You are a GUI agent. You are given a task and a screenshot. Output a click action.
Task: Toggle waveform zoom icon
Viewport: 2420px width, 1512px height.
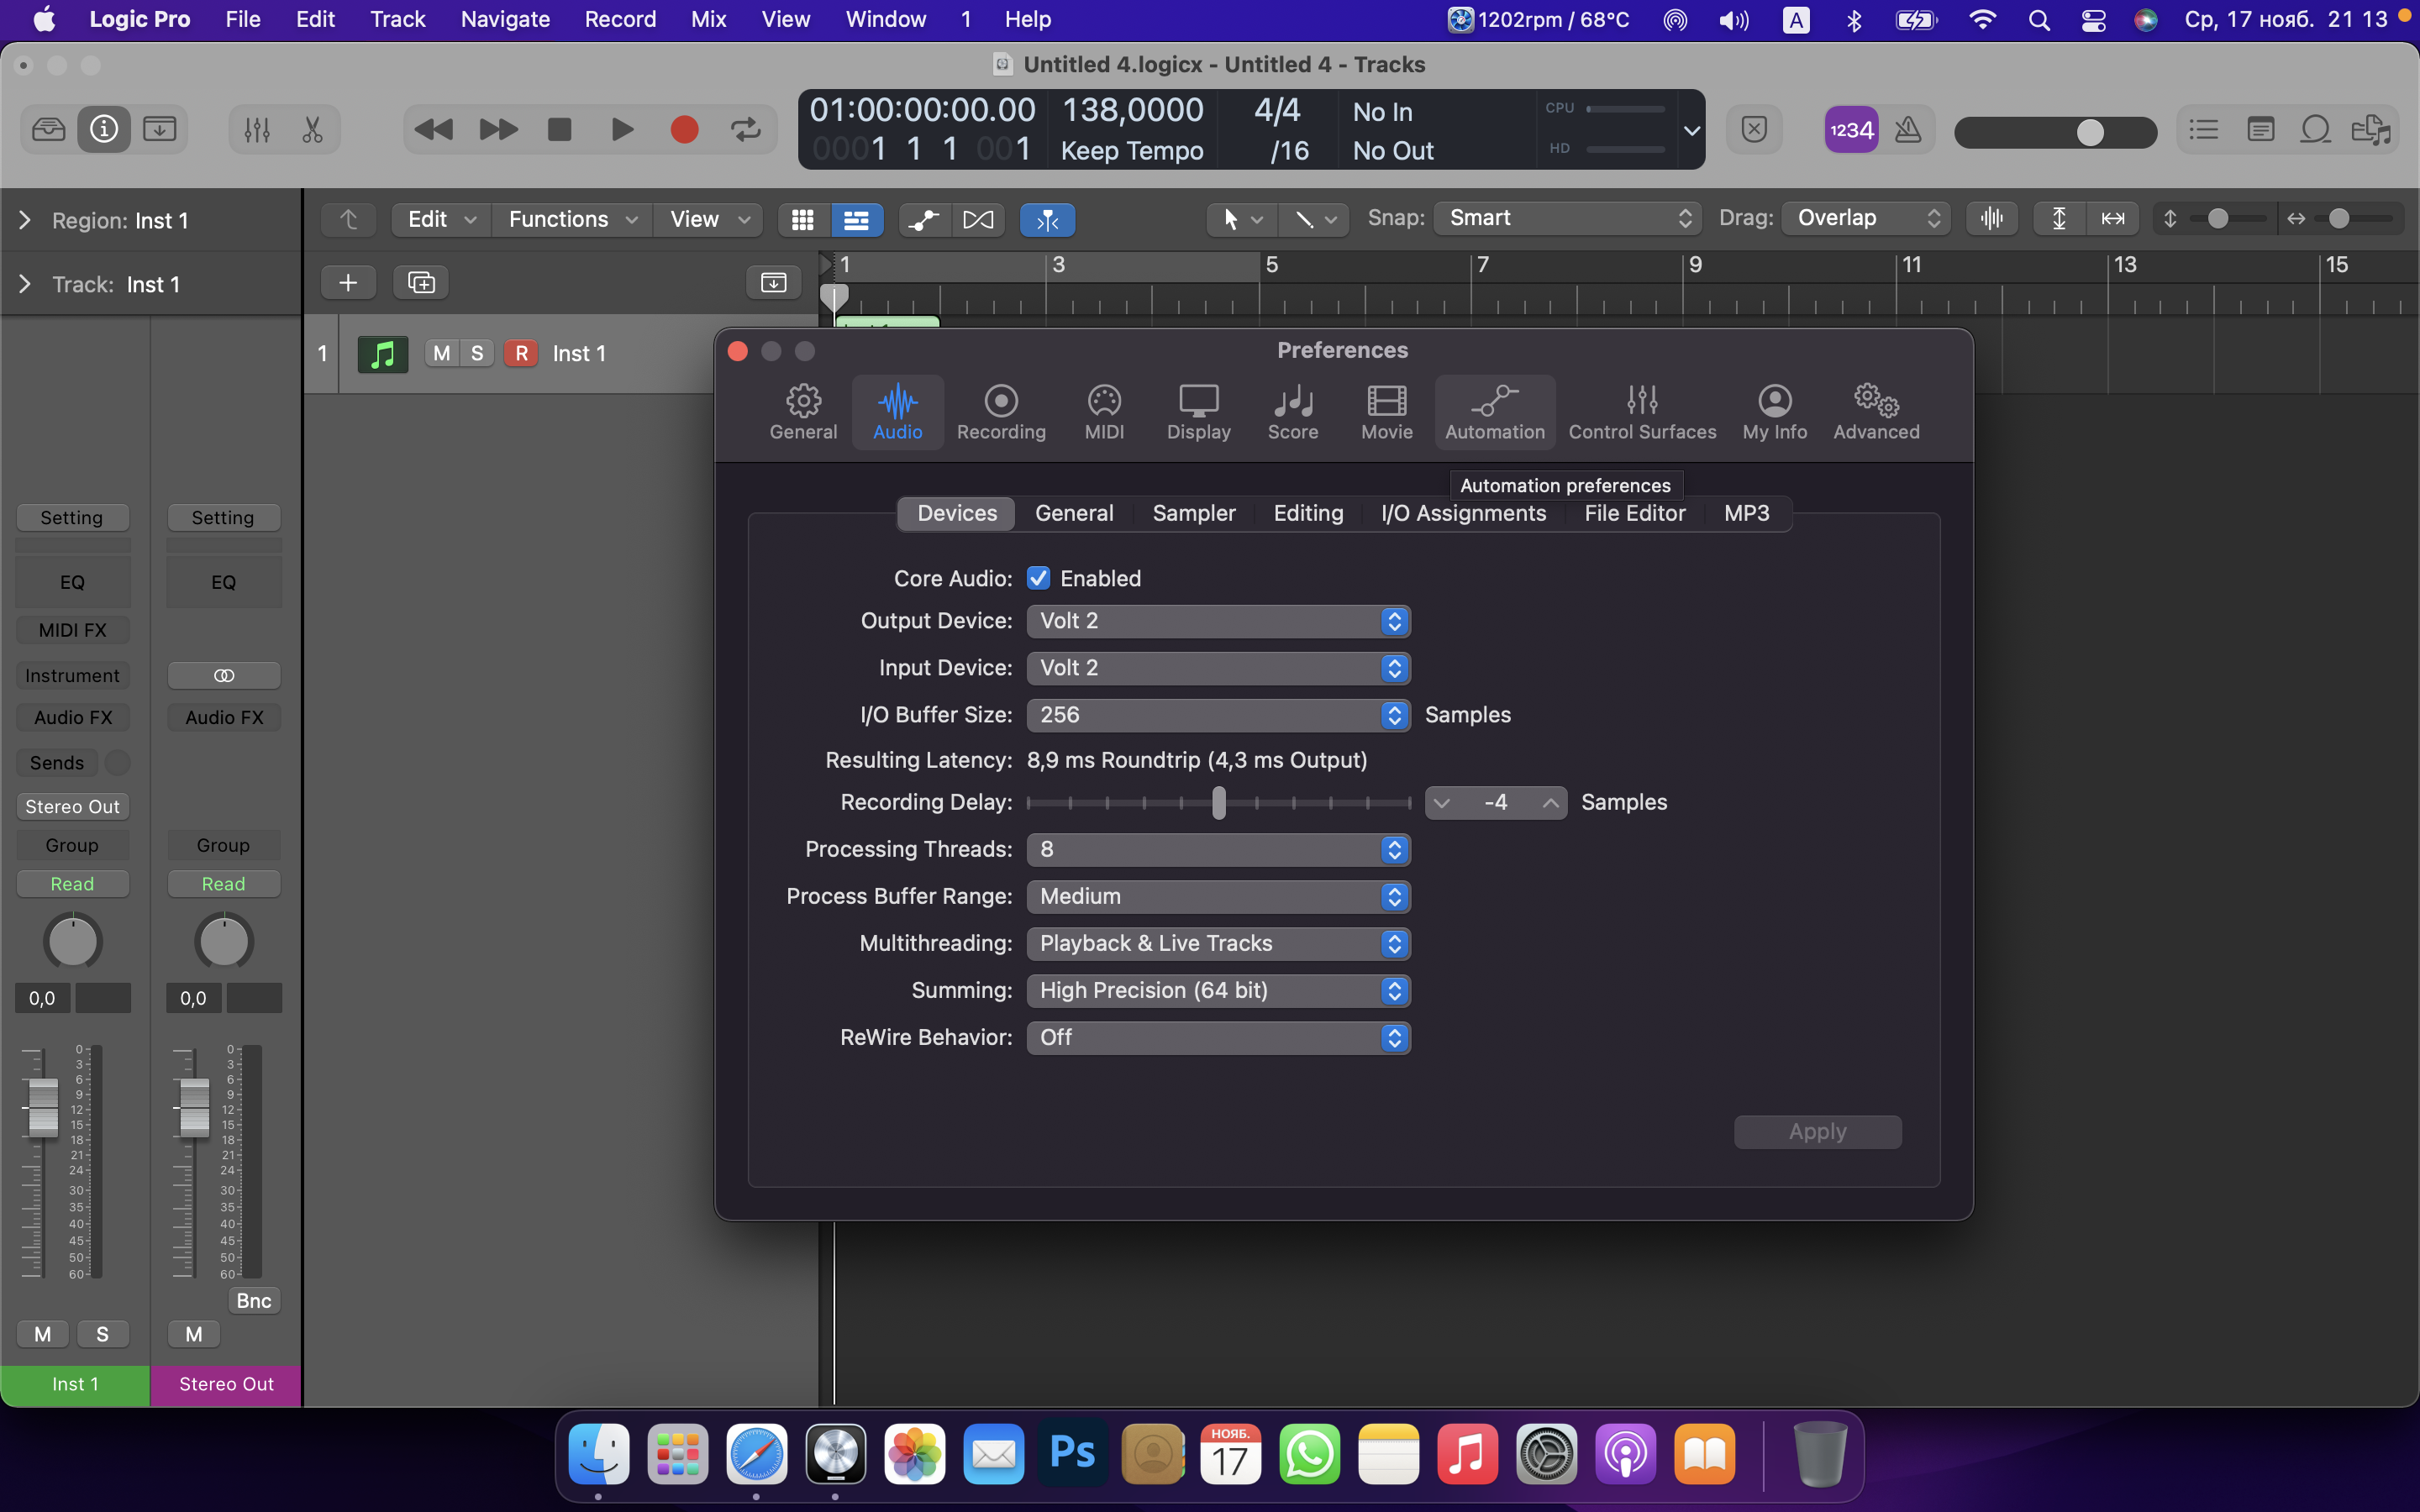coord(1991,218)
